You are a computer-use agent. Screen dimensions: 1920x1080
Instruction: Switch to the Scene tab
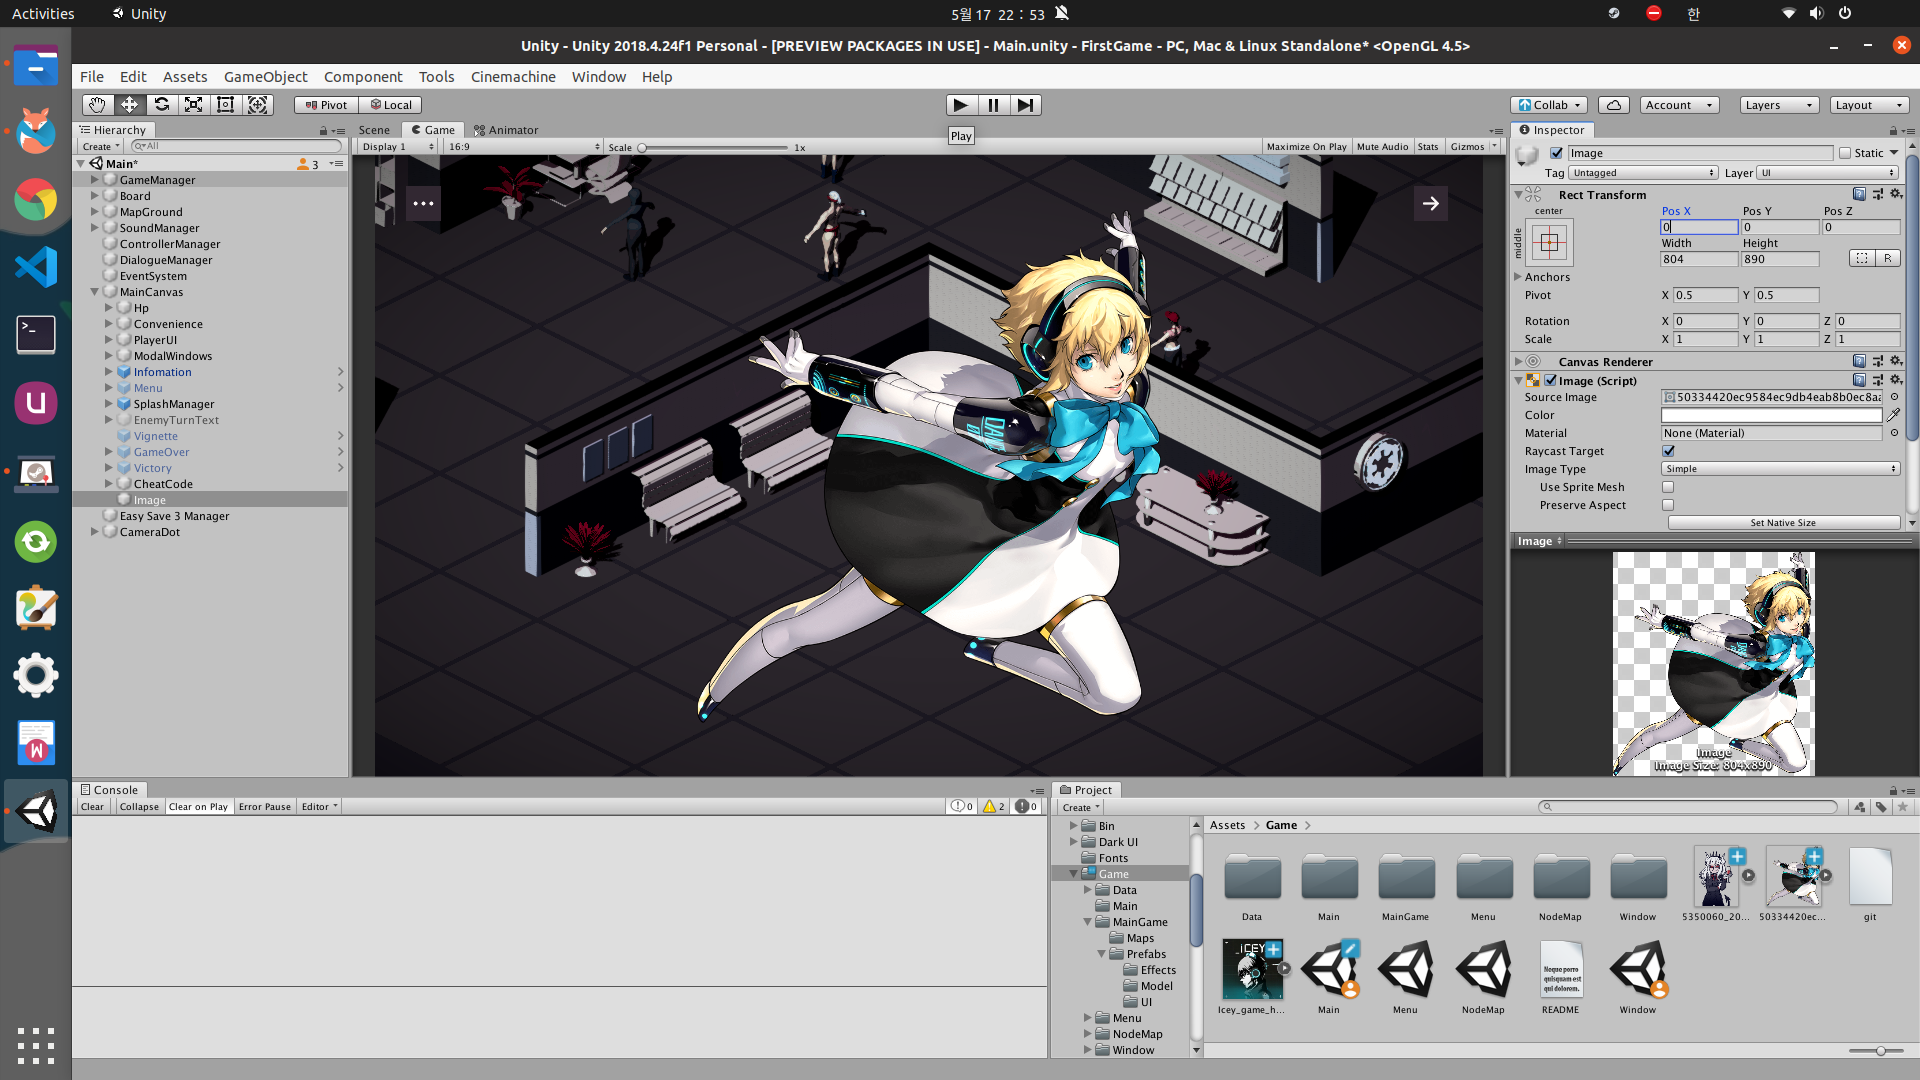[x=374, y=130]
